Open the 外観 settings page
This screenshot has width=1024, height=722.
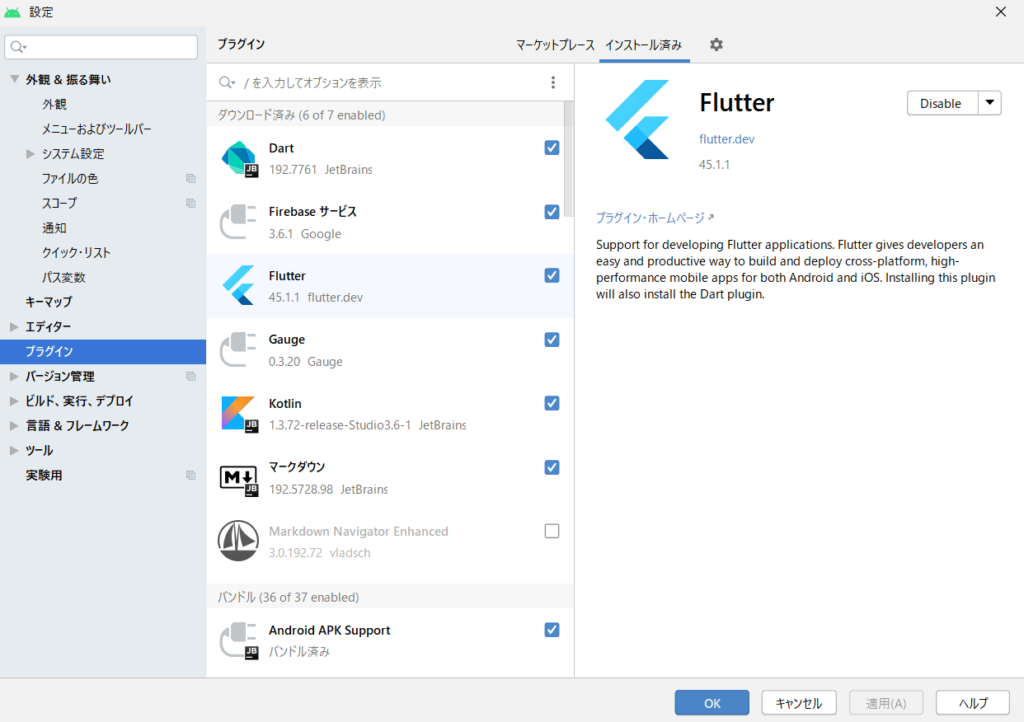point(54,104)
